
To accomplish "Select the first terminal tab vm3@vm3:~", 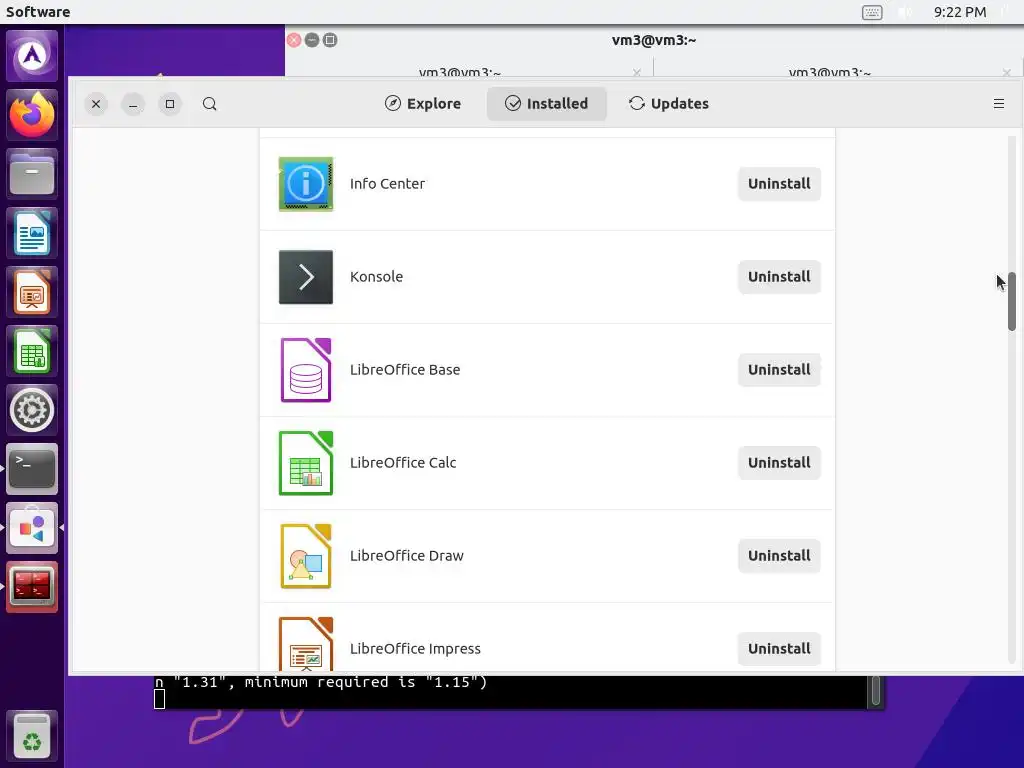I will (460, 72).
